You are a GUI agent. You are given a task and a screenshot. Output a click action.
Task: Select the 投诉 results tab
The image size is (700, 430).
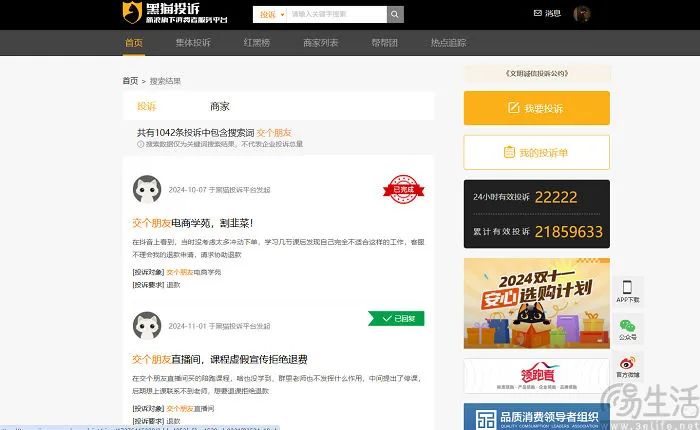(x=147, y=106)
